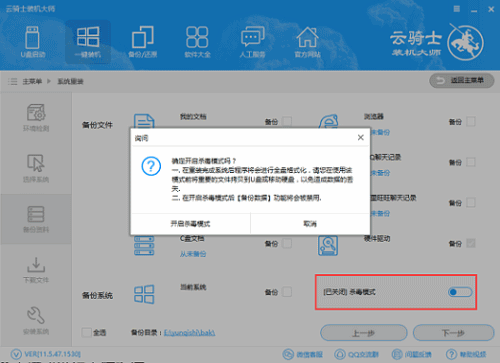Click the 我的文档 label

click(193, 116)
